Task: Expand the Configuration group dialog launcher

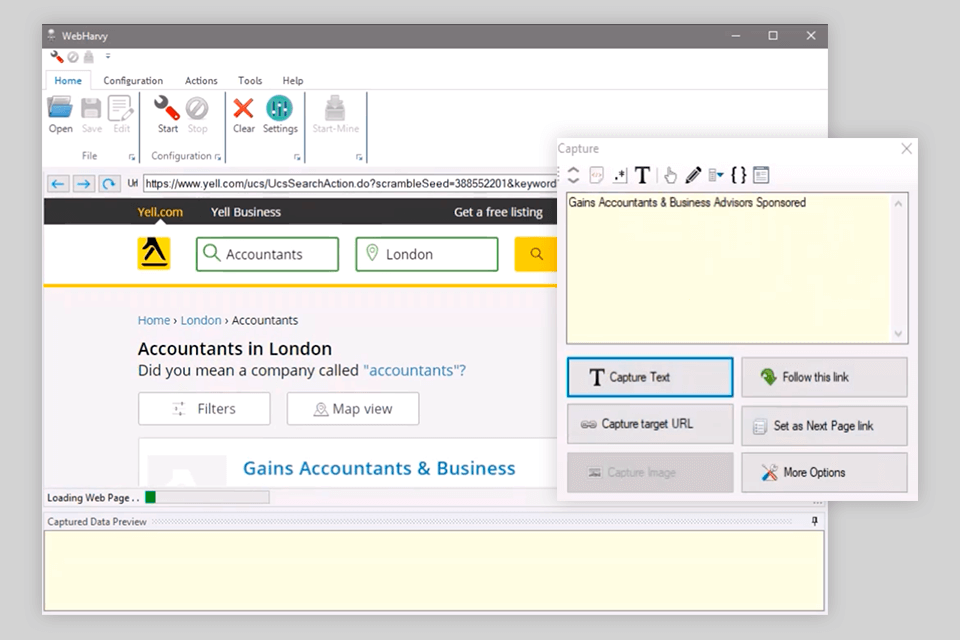Action: 218,157
